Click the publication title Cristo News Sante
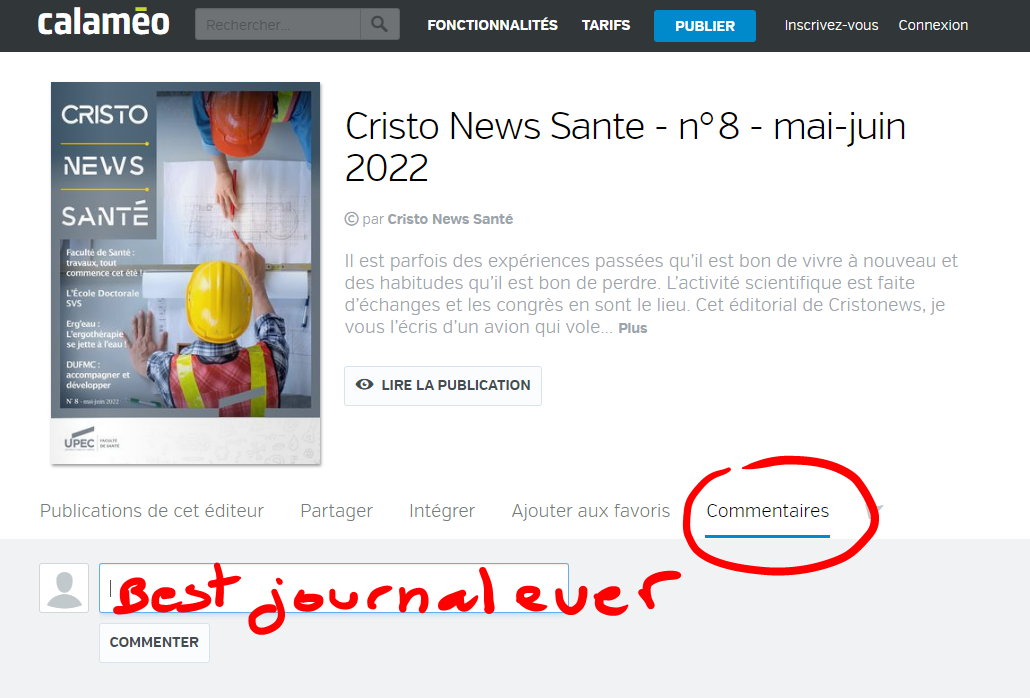Image resolution: width=1030 pixels, height=698 pixels. [x=625, y=146]
